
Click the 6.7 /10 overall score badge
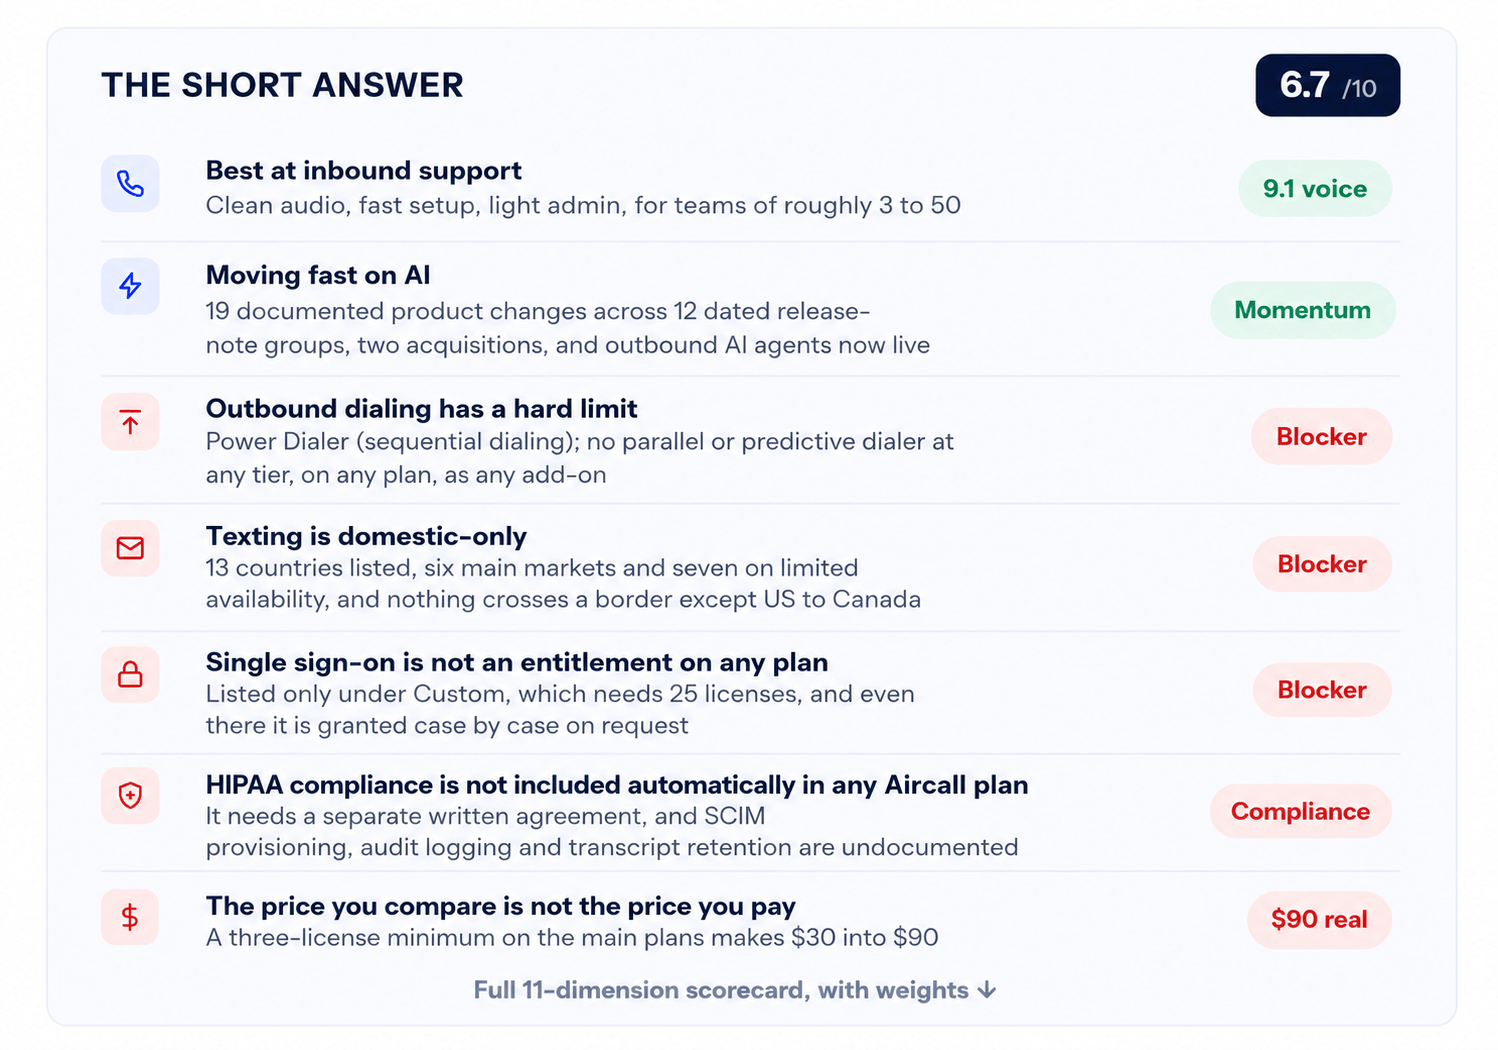click(1328, 85)
